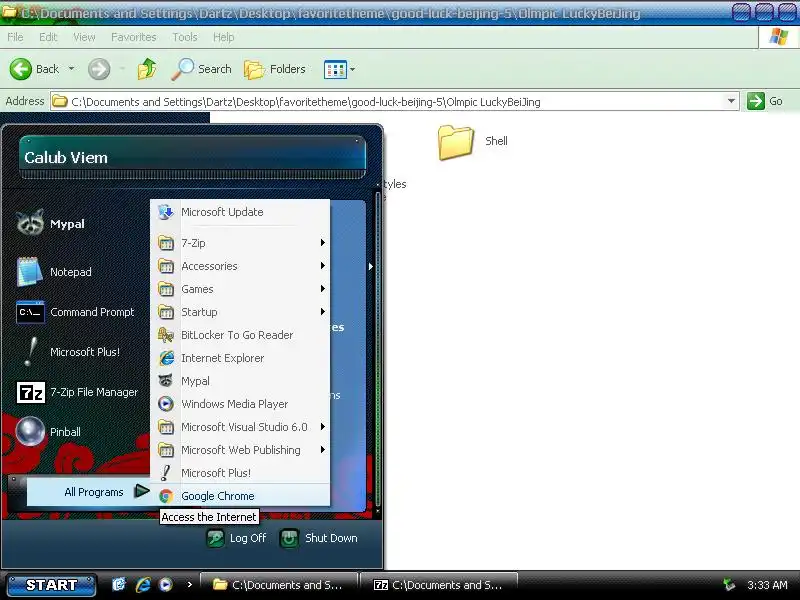Open Mypal in the All Programs list
The image size is (800, 600).
240,381
